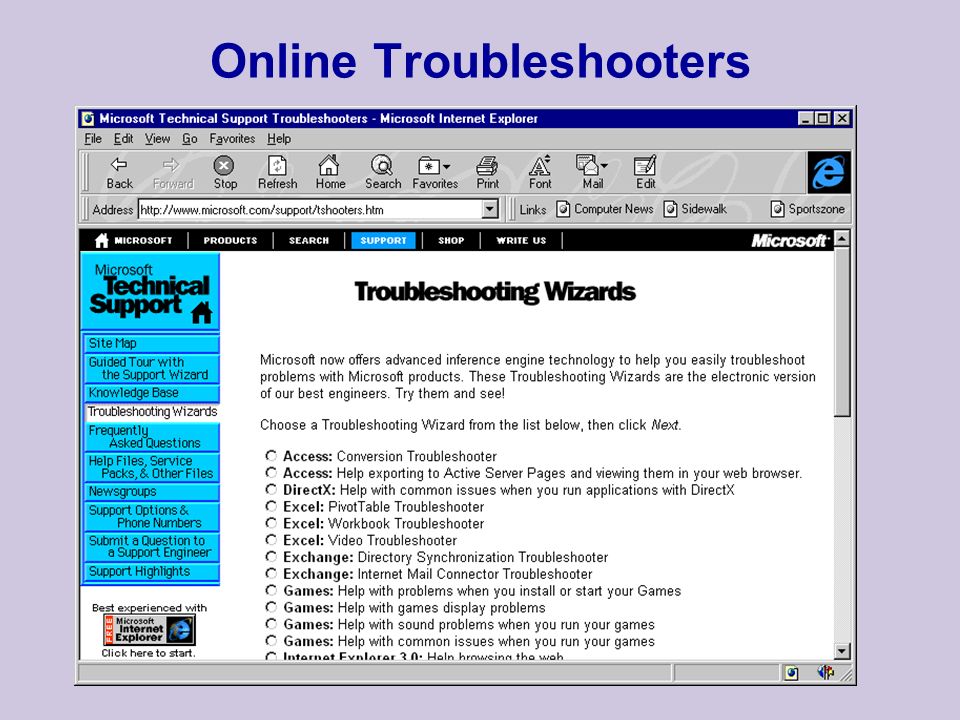Select Games common issues radio button
Screen dimensions: 960x720
point(271,640)
